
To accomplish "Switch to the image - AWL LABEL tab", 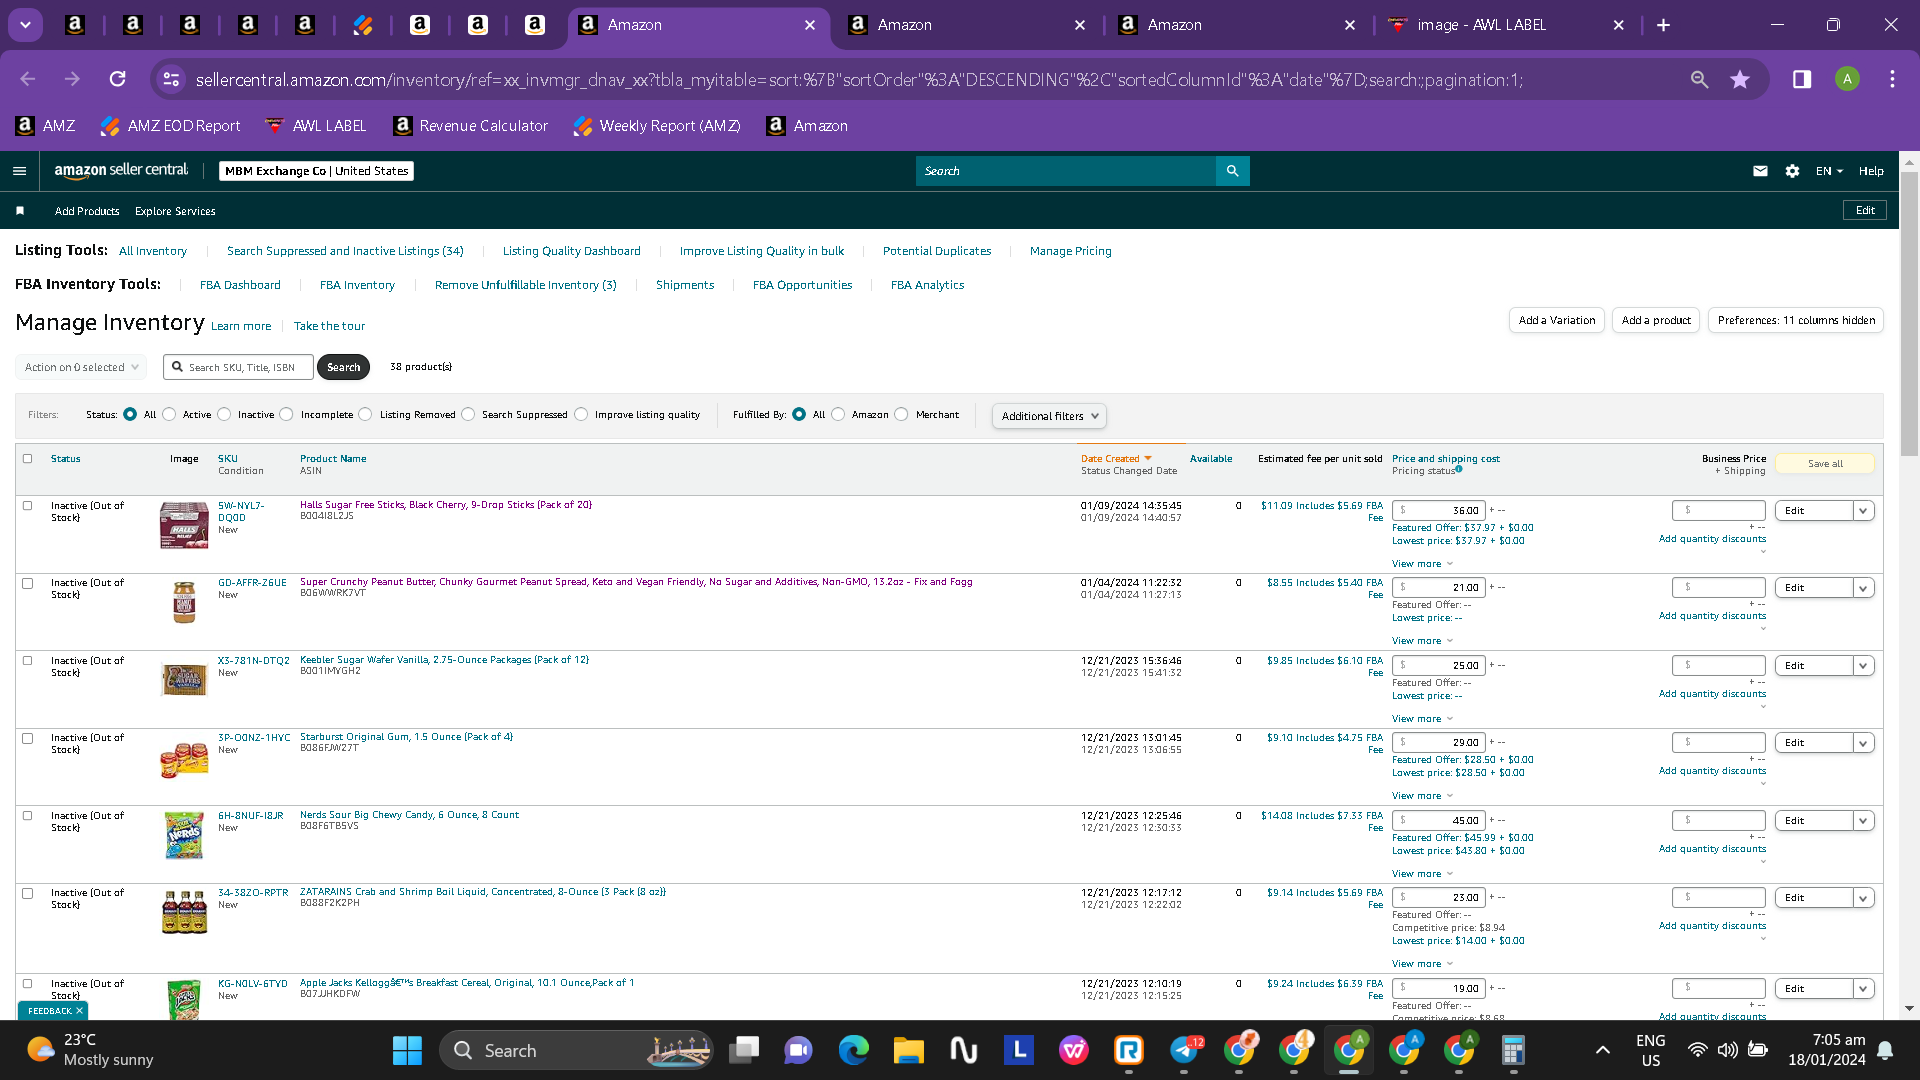I will point(1508,25).
